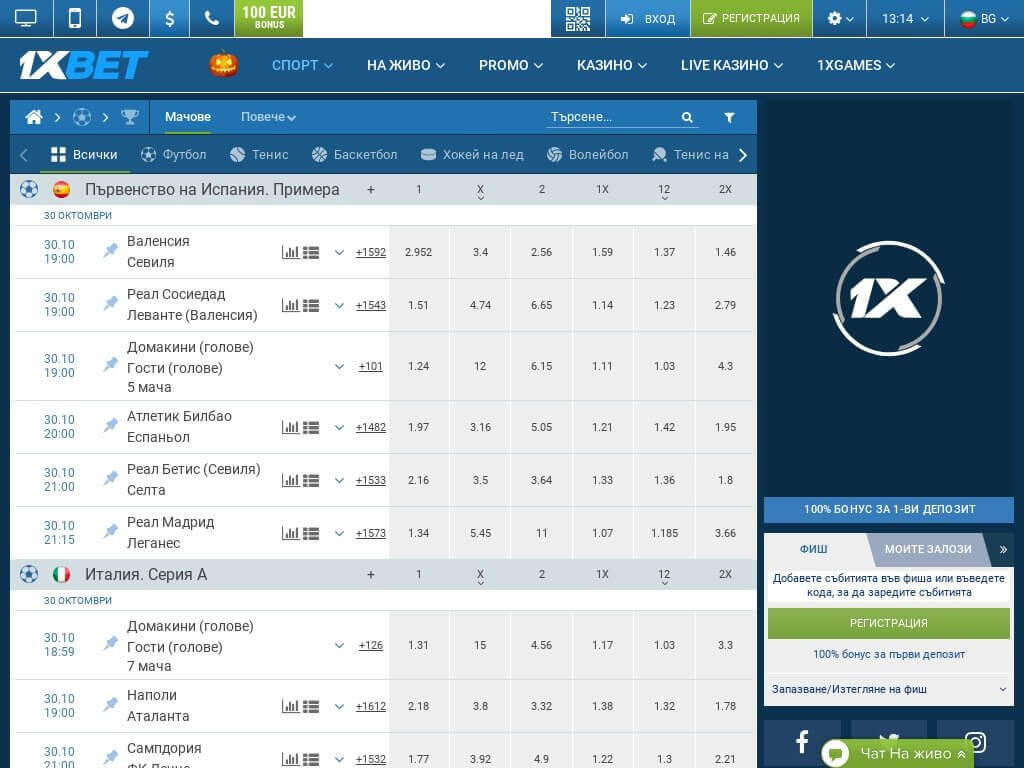1024x768 pixels.
Task: Select odds 2.952 for Валенсия win
Action: 419,252
